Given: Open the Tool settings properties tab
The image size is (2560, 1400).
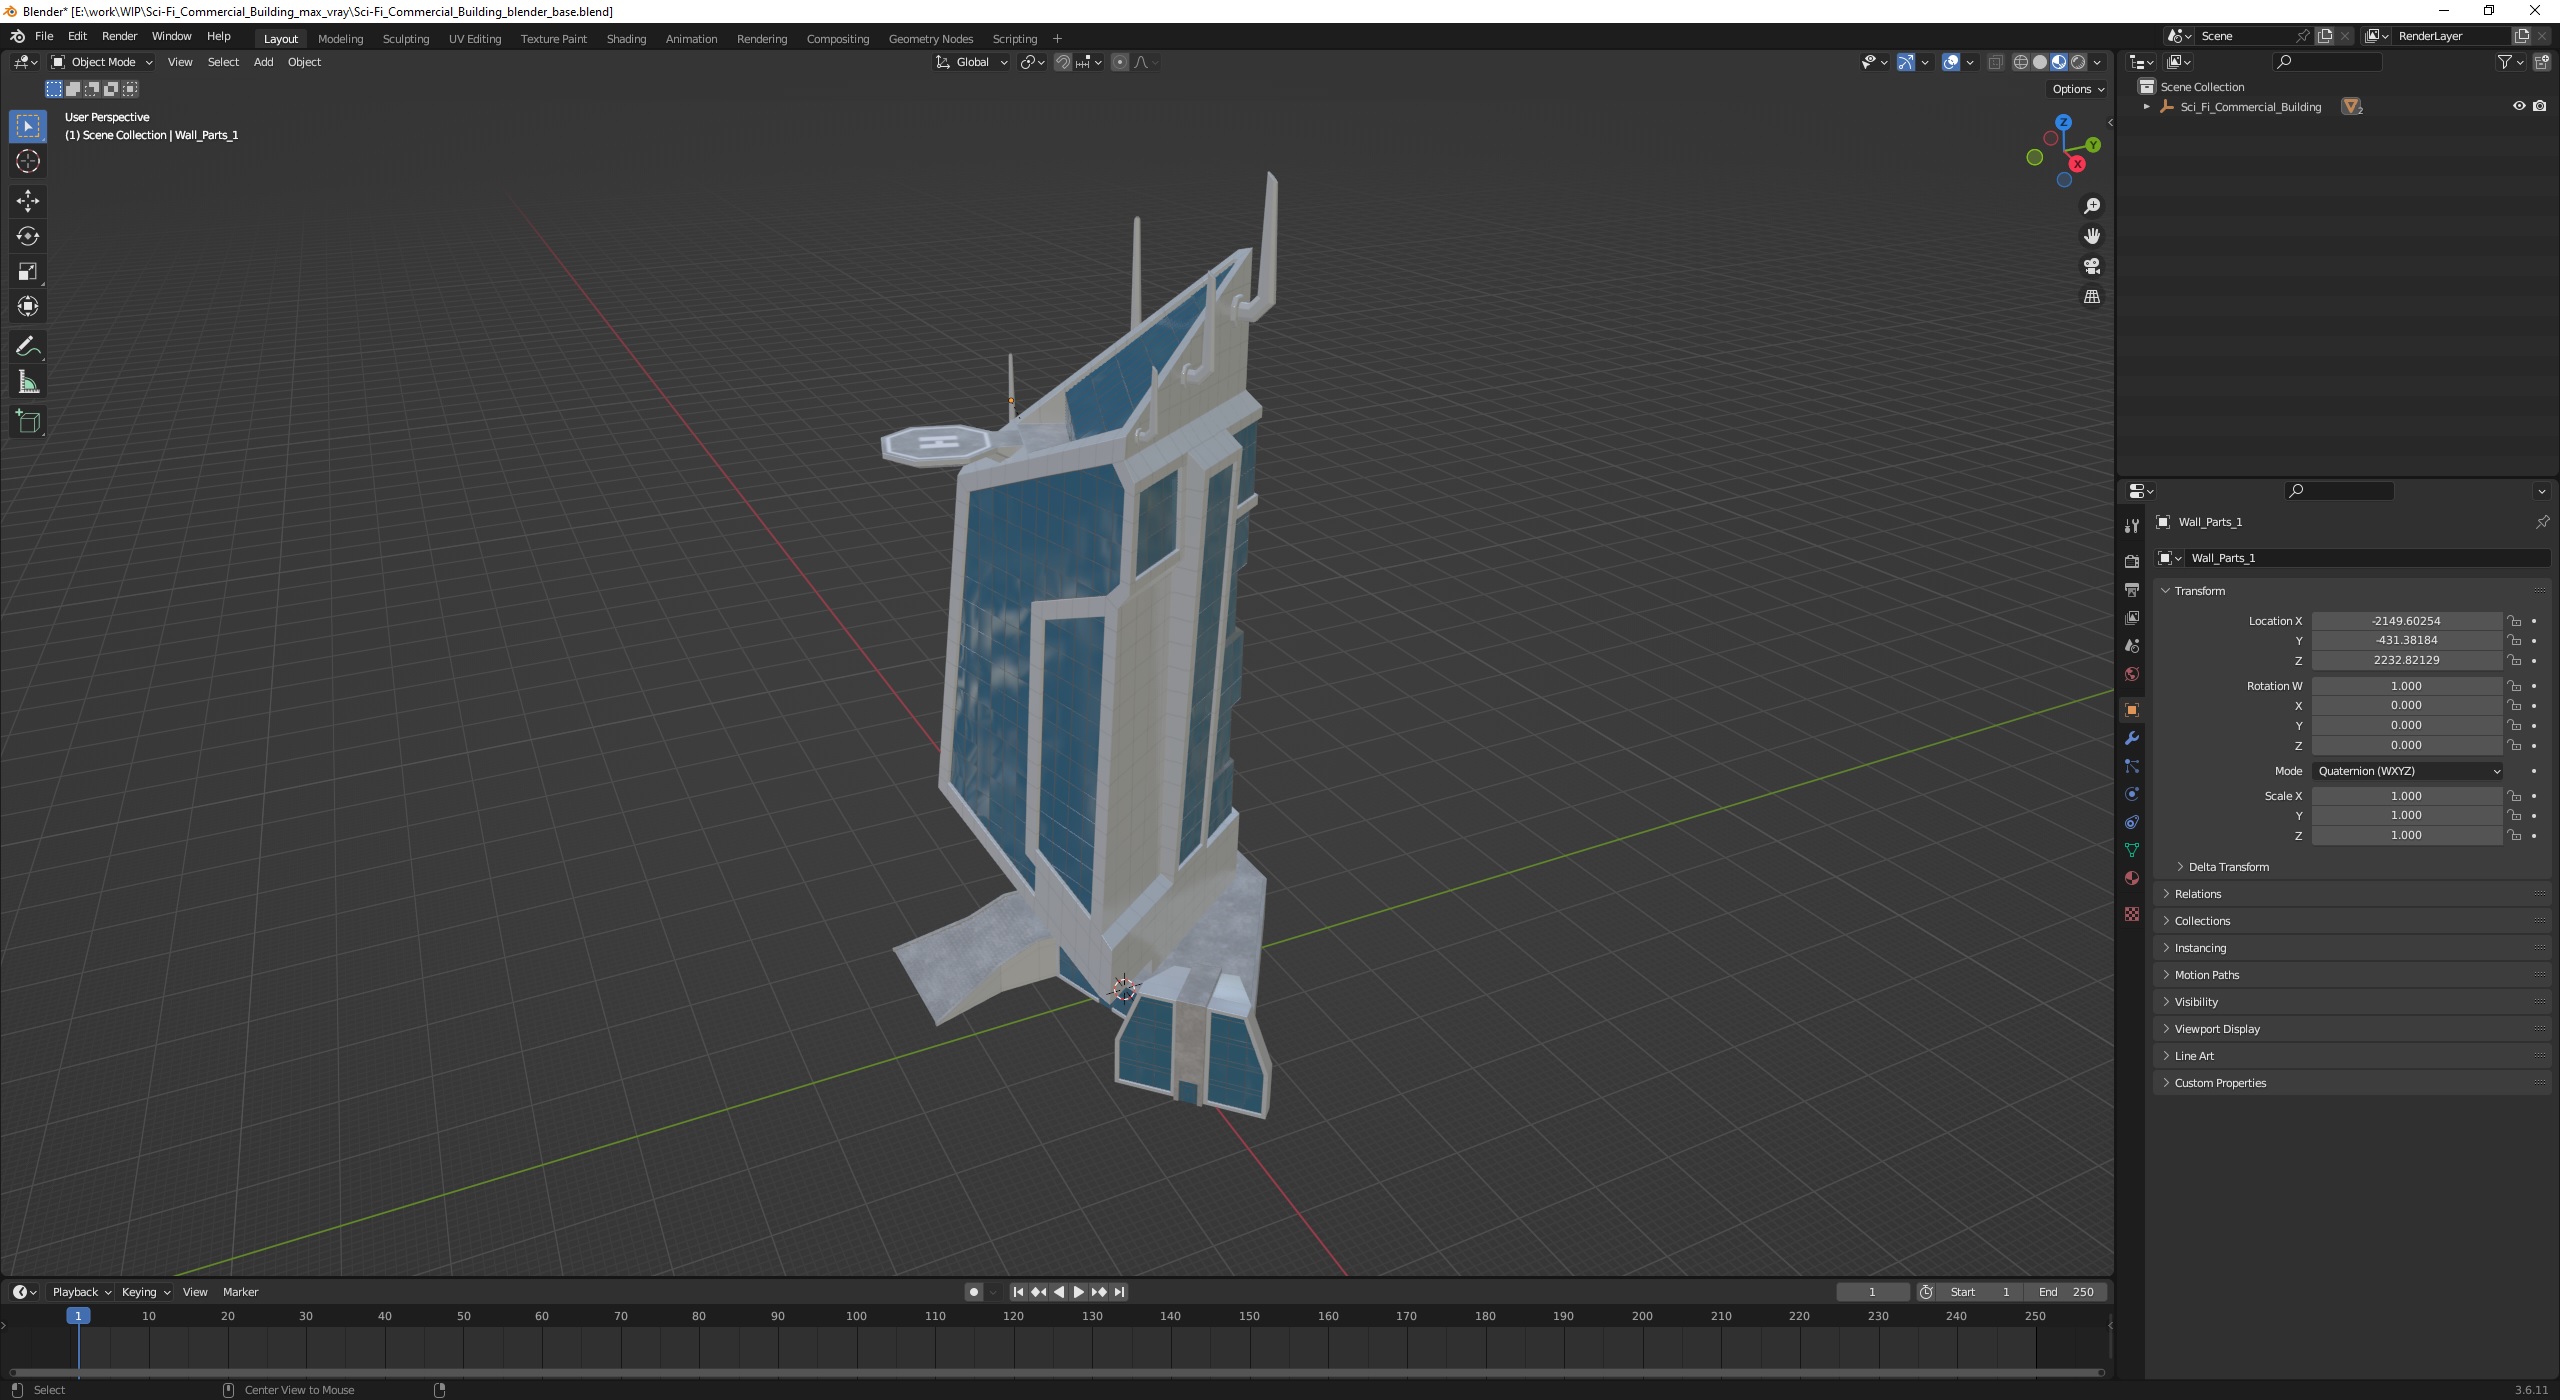Looking at the screenshot, I should pyautogui.click(x=2132, y=526).
